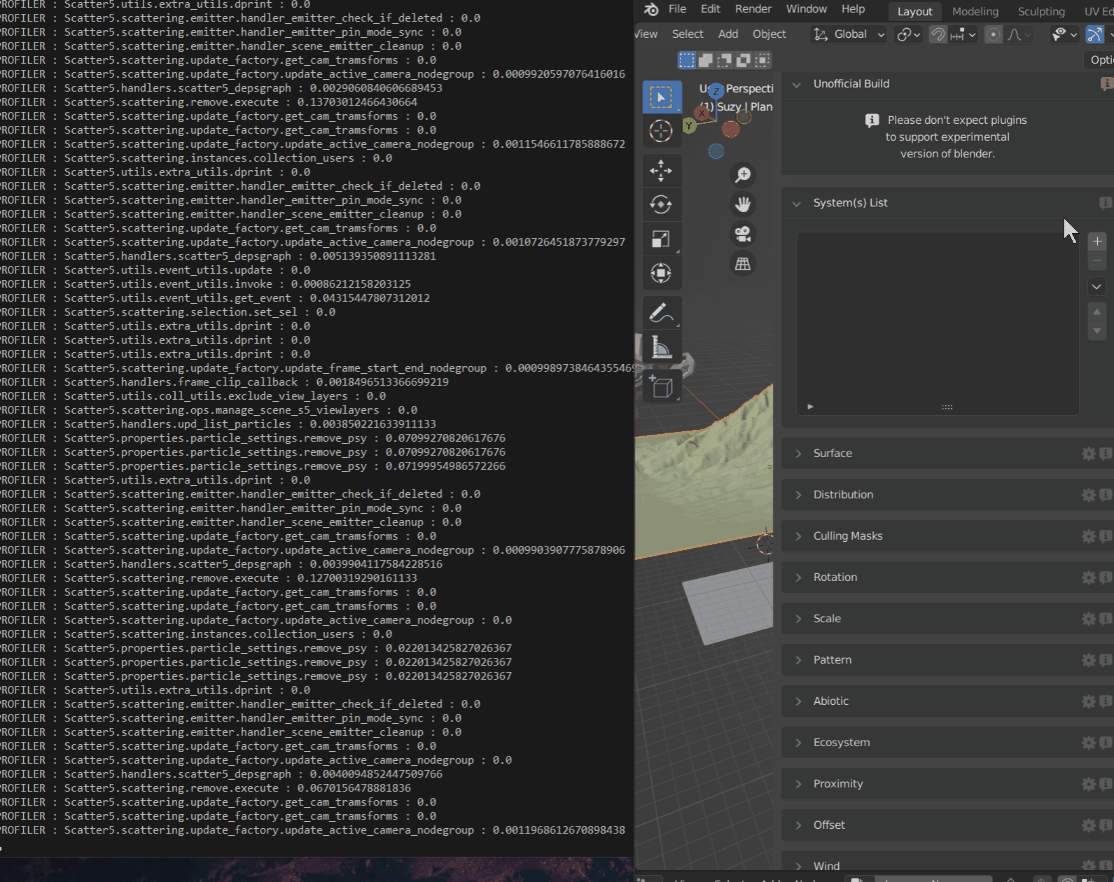Image resolution: width=1114 pixels, height=882 pixels.
Task: Toggle camera view with camera icon
Action: click(x=743, y=234)
